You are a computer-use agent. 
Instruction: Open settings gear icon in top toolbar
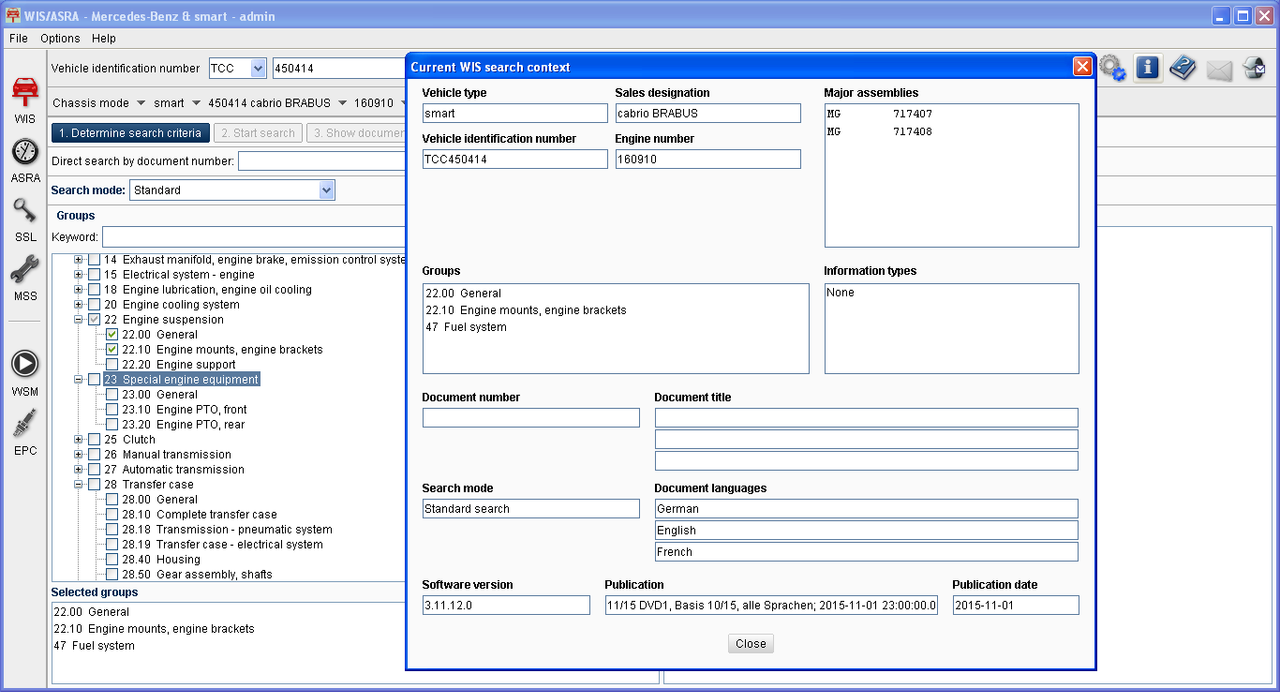coord(1112,68)
